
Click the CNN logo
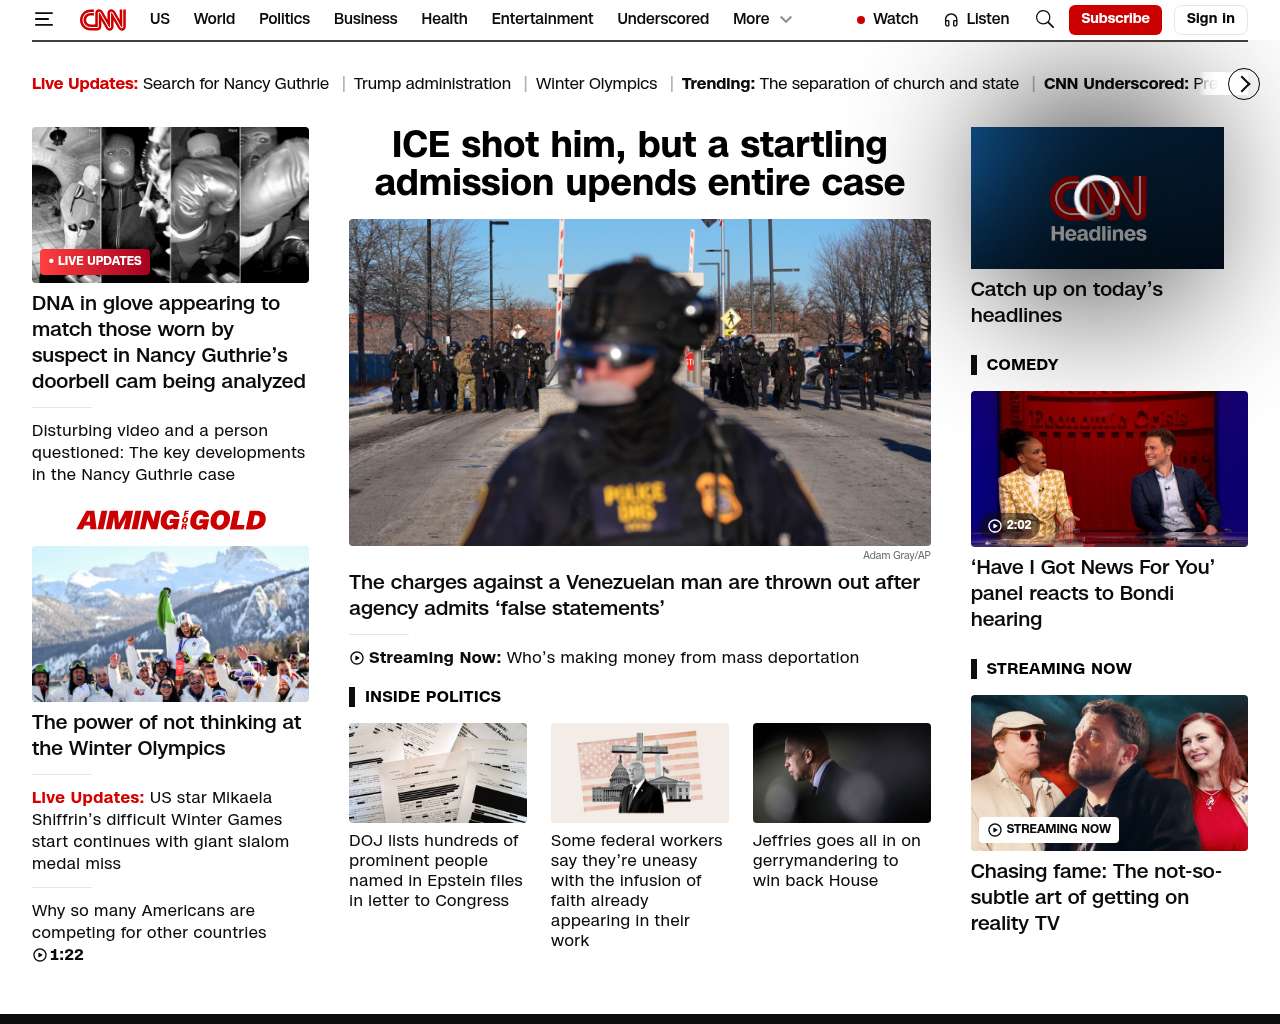[x=103, y=19]
